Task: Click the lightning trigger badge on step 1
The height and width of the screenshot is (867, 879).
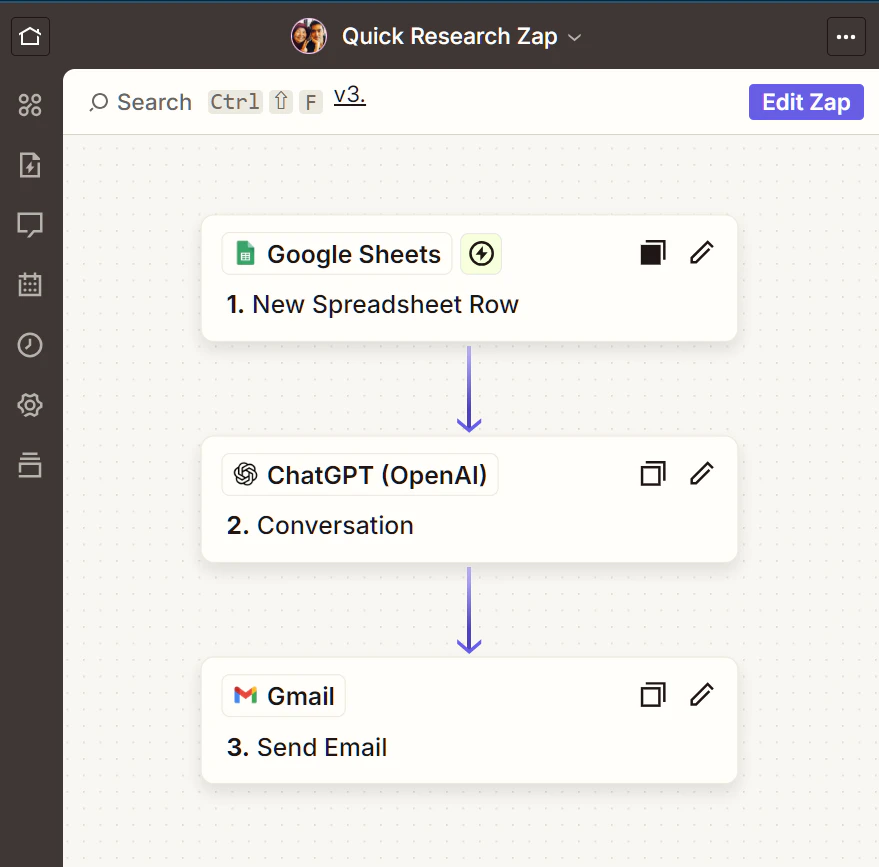Action: [x=481, y=254]
